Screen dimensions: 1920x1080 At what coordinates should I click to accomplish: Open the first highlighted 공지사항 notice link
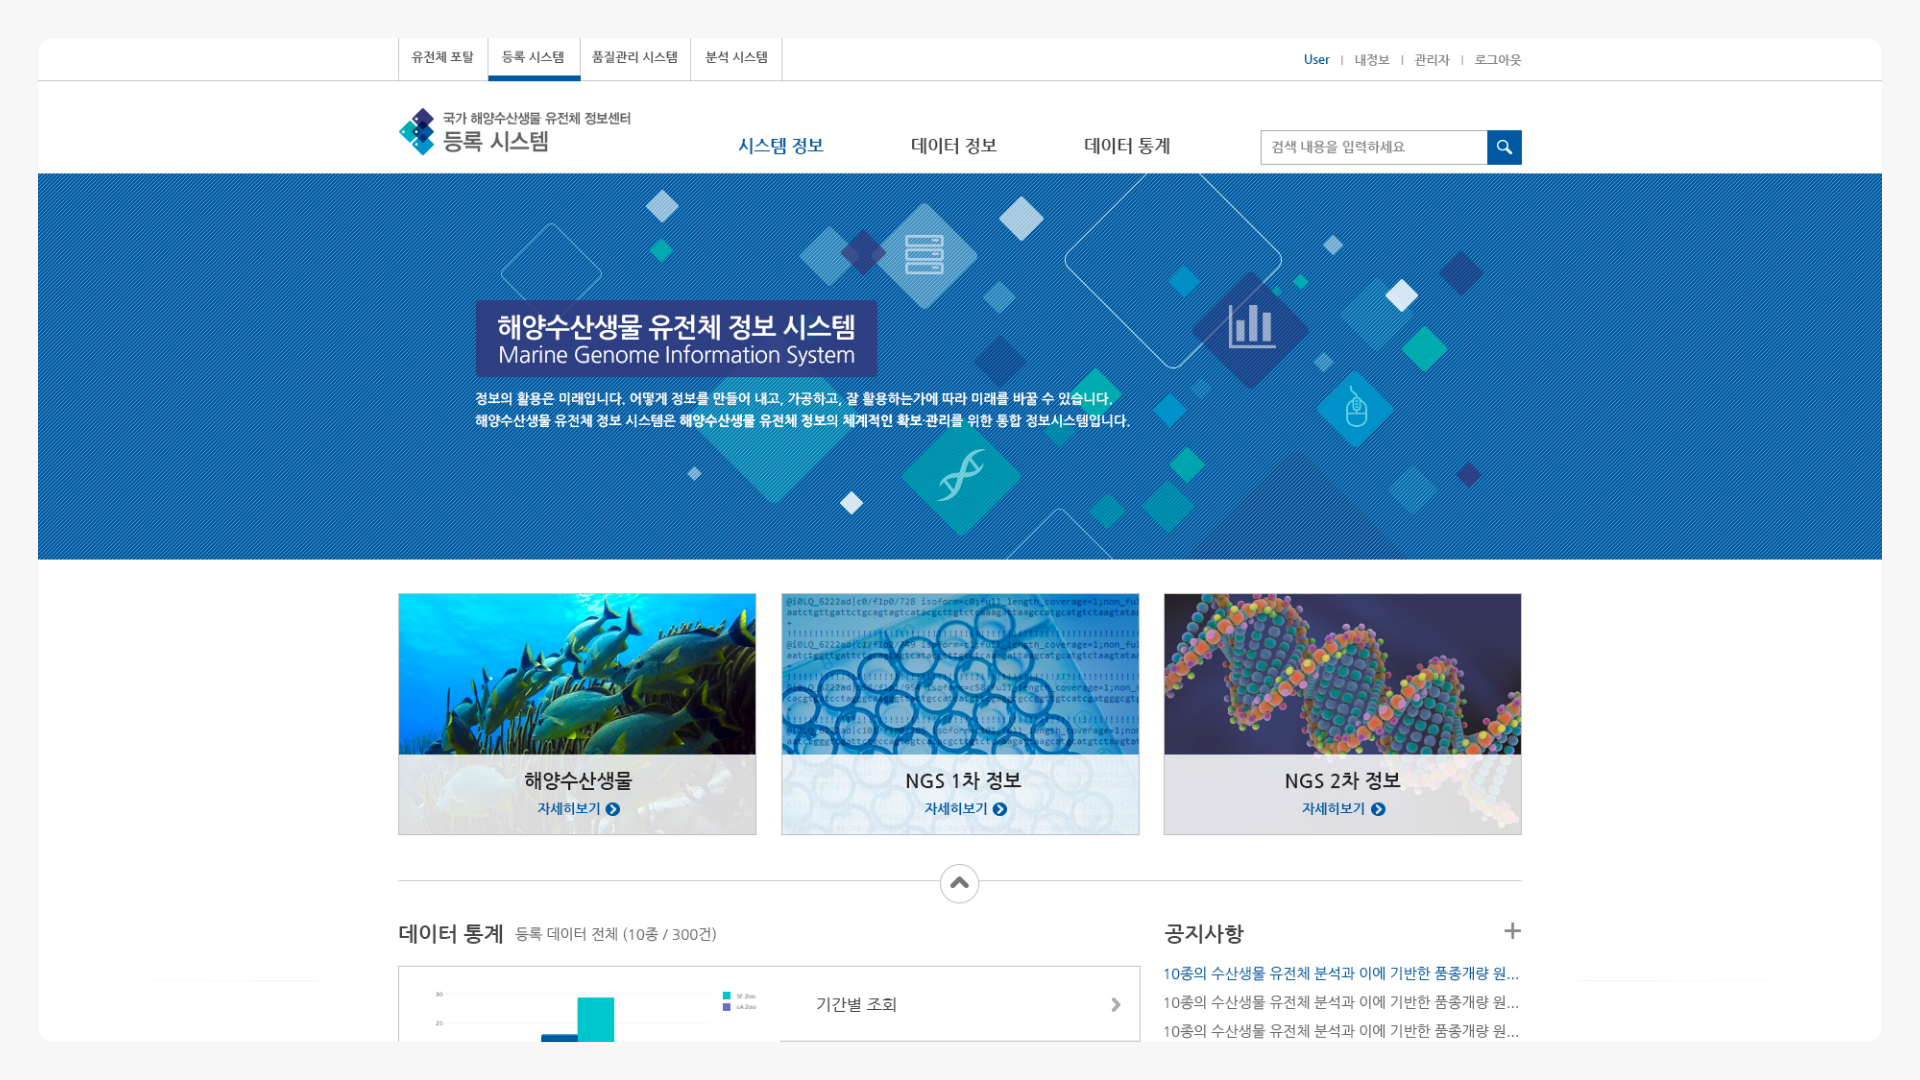tap(1340, 972)
